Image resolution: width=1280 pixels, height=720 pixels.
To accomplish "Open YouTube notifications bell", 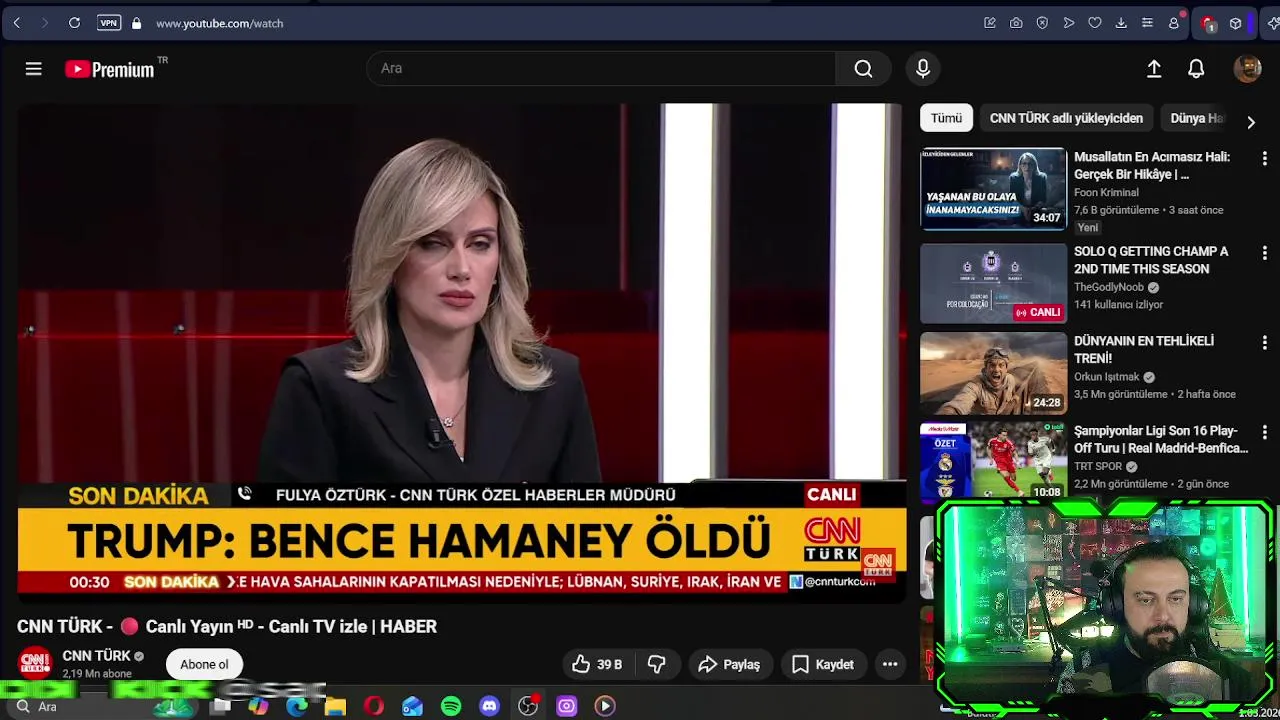I will point(1196,68).
